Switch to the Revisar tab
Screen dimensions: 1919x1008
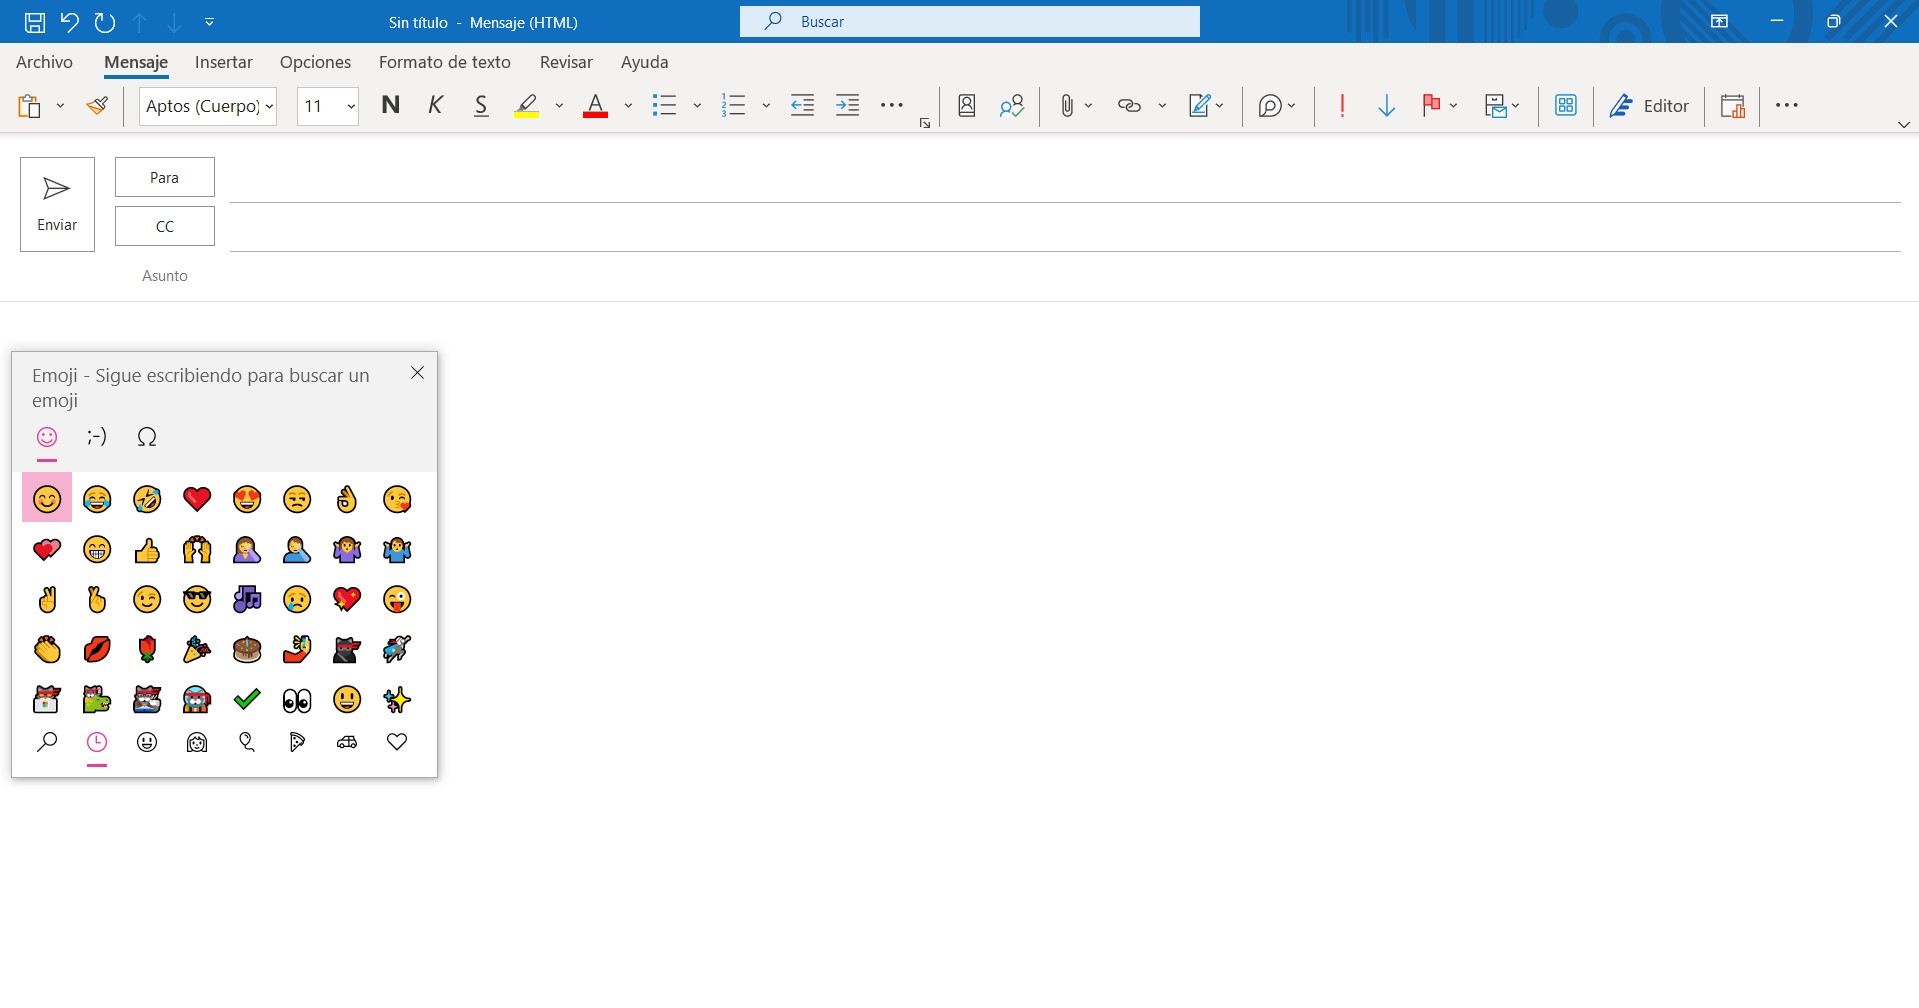click(566, 62)
